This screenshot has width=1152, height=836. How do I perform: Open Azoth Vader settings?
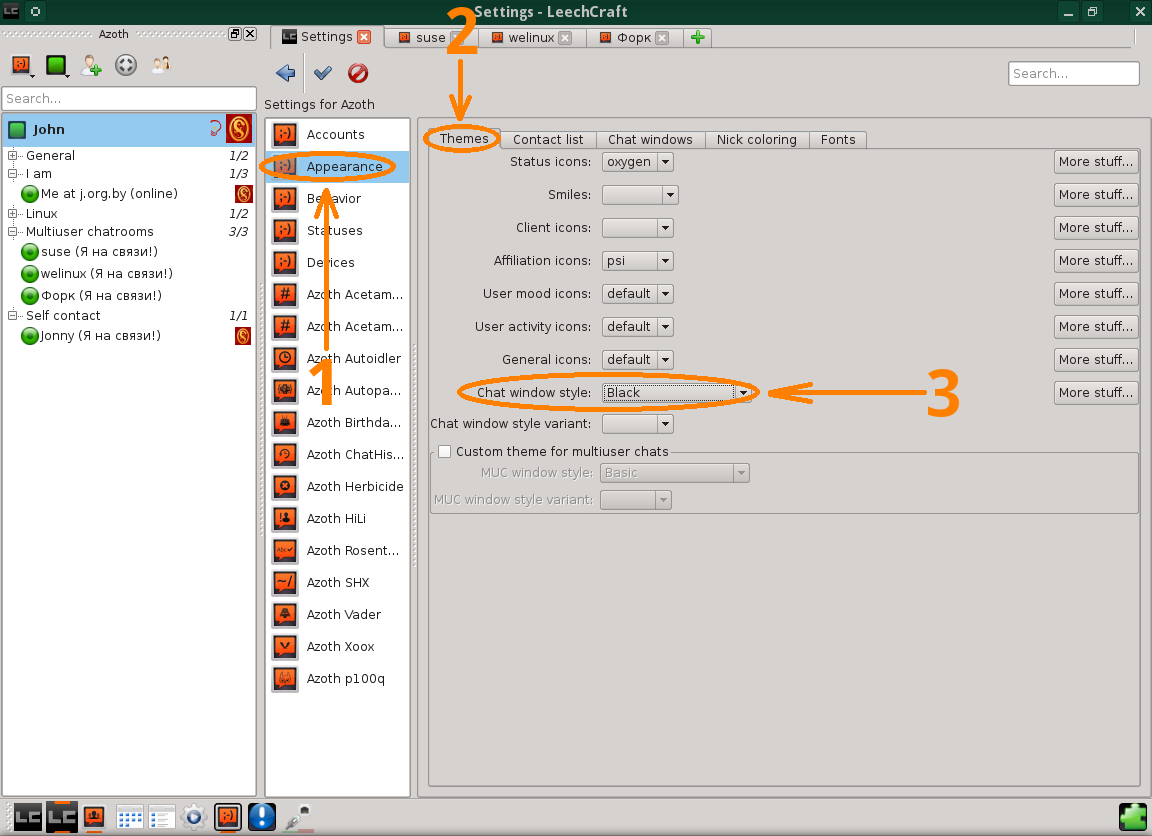coord(337,614)
